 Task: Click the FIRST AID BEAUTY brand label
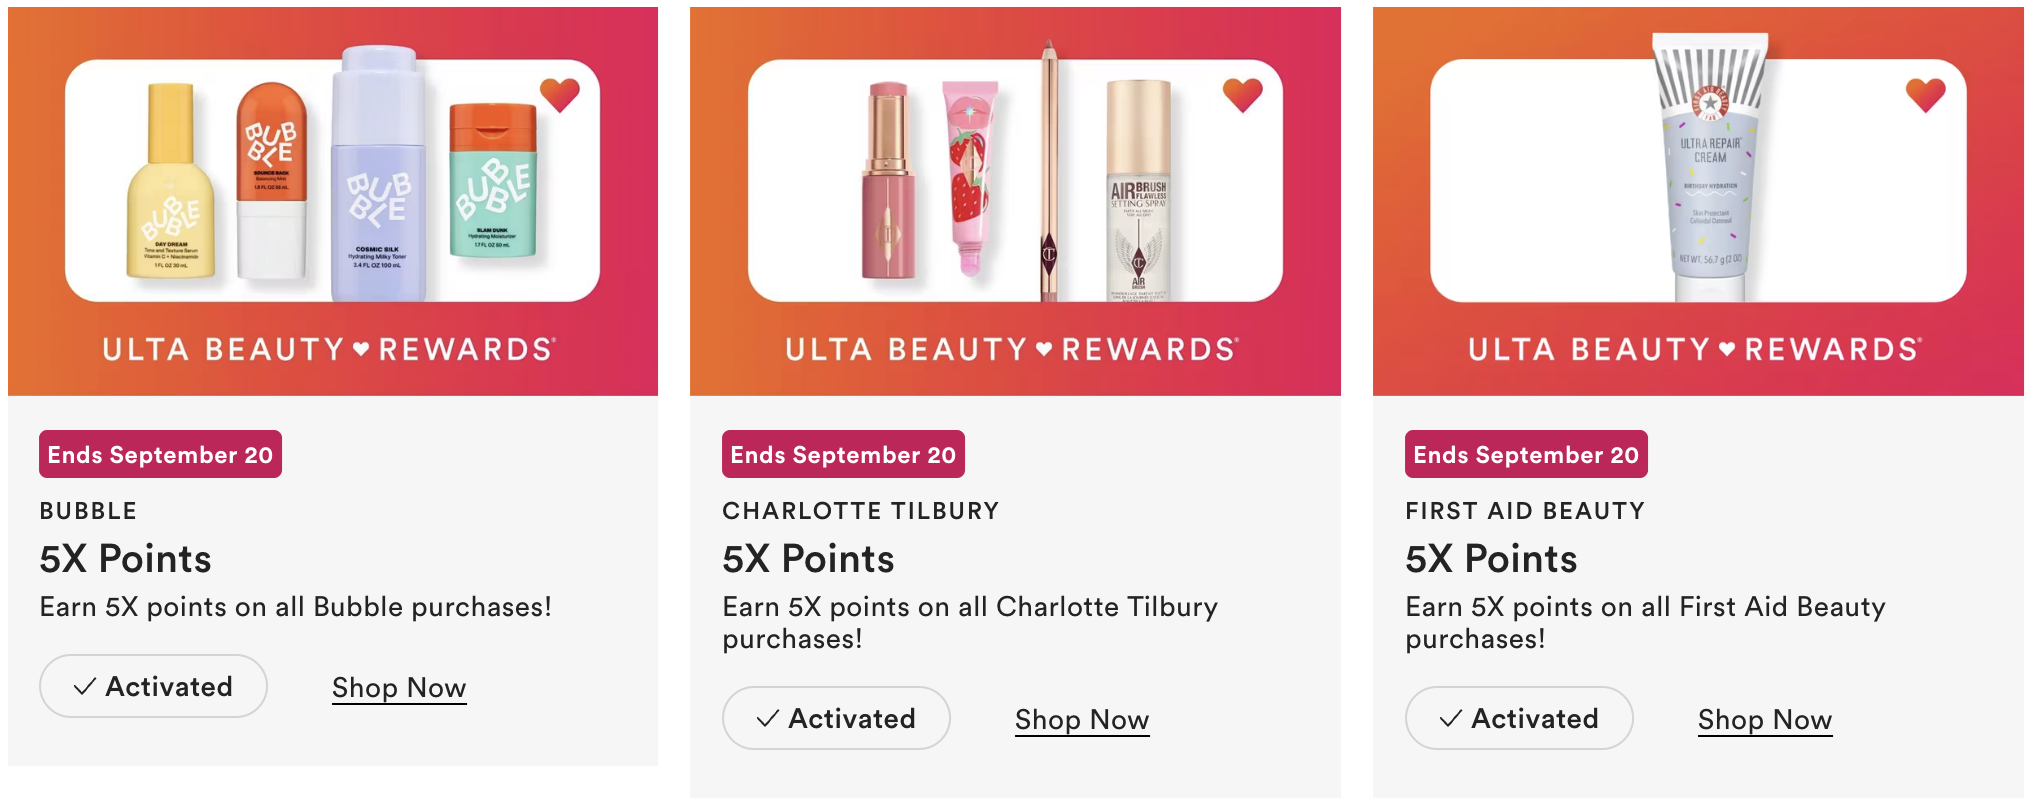pos(1525,511)
